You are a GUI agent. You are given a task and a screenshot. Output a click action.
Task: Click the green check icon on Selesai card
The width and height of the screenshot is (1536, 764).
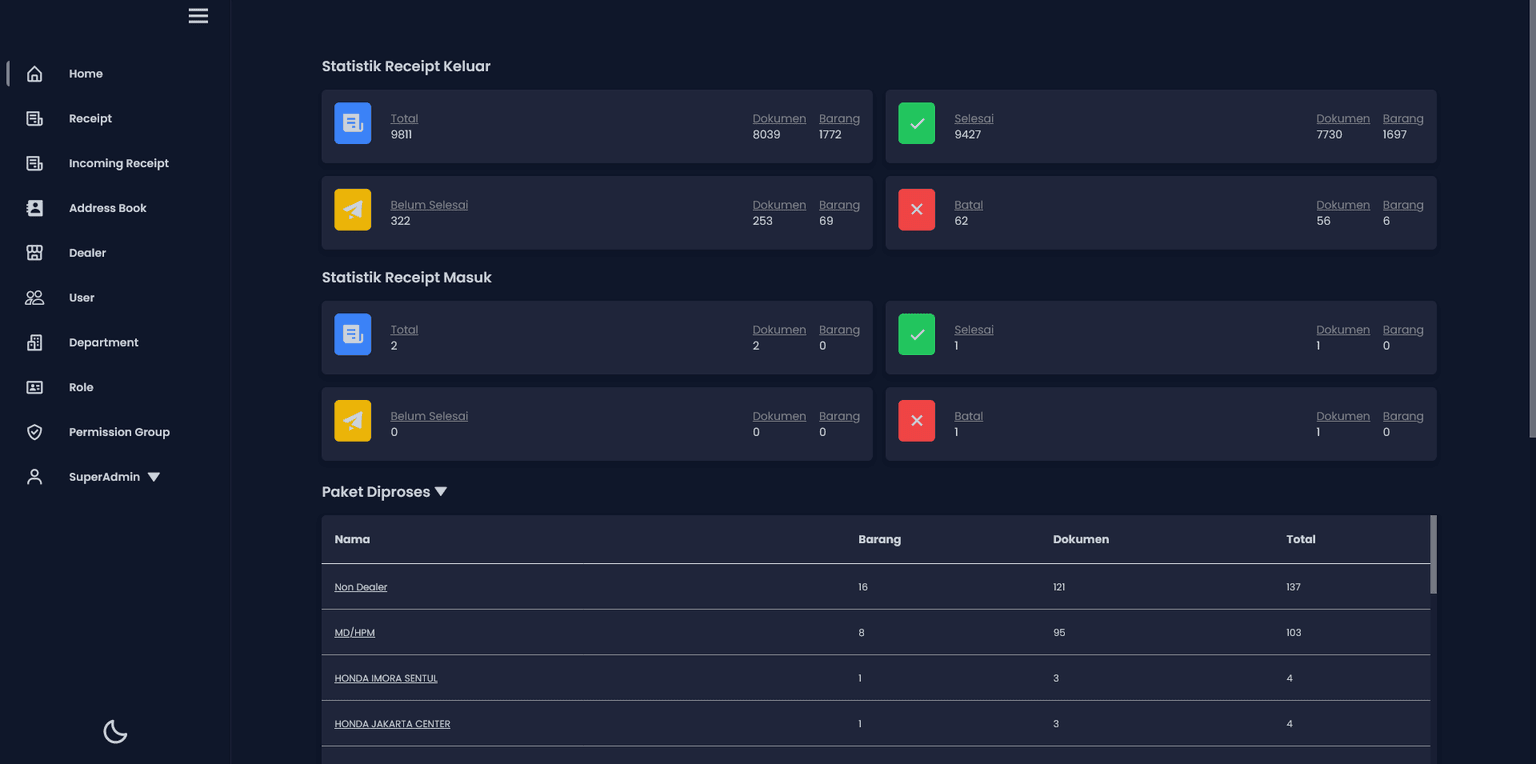point(916,123)
